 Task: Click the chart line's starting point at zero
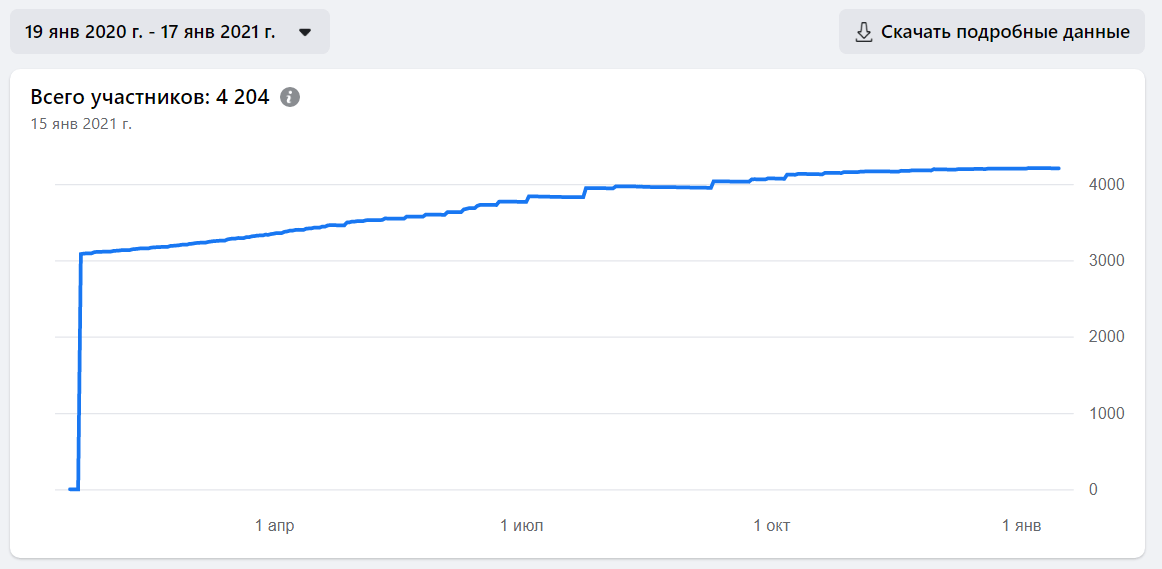(x=70, y=489)
